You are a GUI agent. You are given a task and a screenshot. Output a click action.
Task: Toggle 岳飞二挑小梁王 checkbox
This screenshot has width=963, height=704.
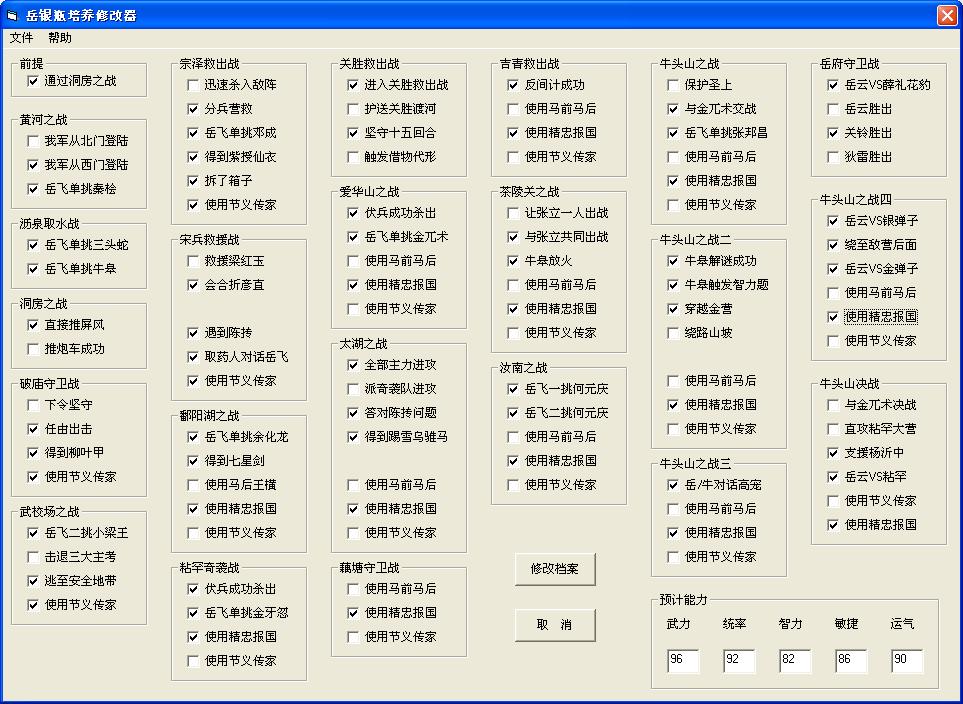click(x=33, y=533)
